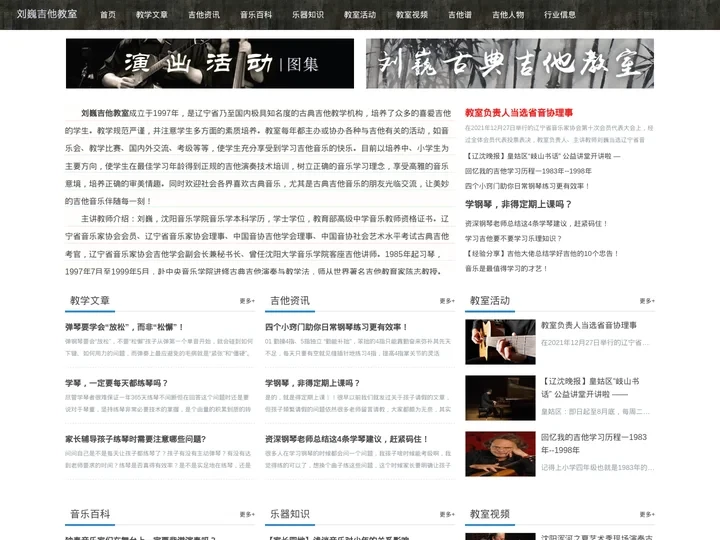Select 吉他谱 in the navigation bar
Viewport: 720px width, 540px height.
460,15
